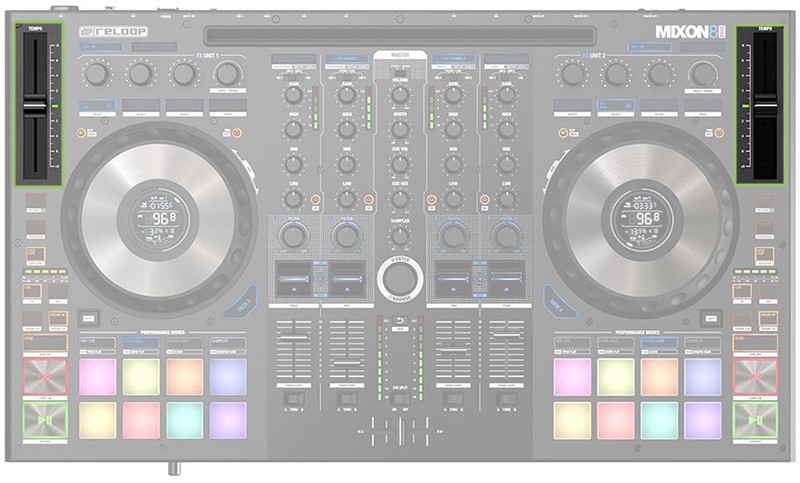Tap the right deck red CUE button
The width and height of the screenshot is (800, 483).
click(x=755, y=376)
